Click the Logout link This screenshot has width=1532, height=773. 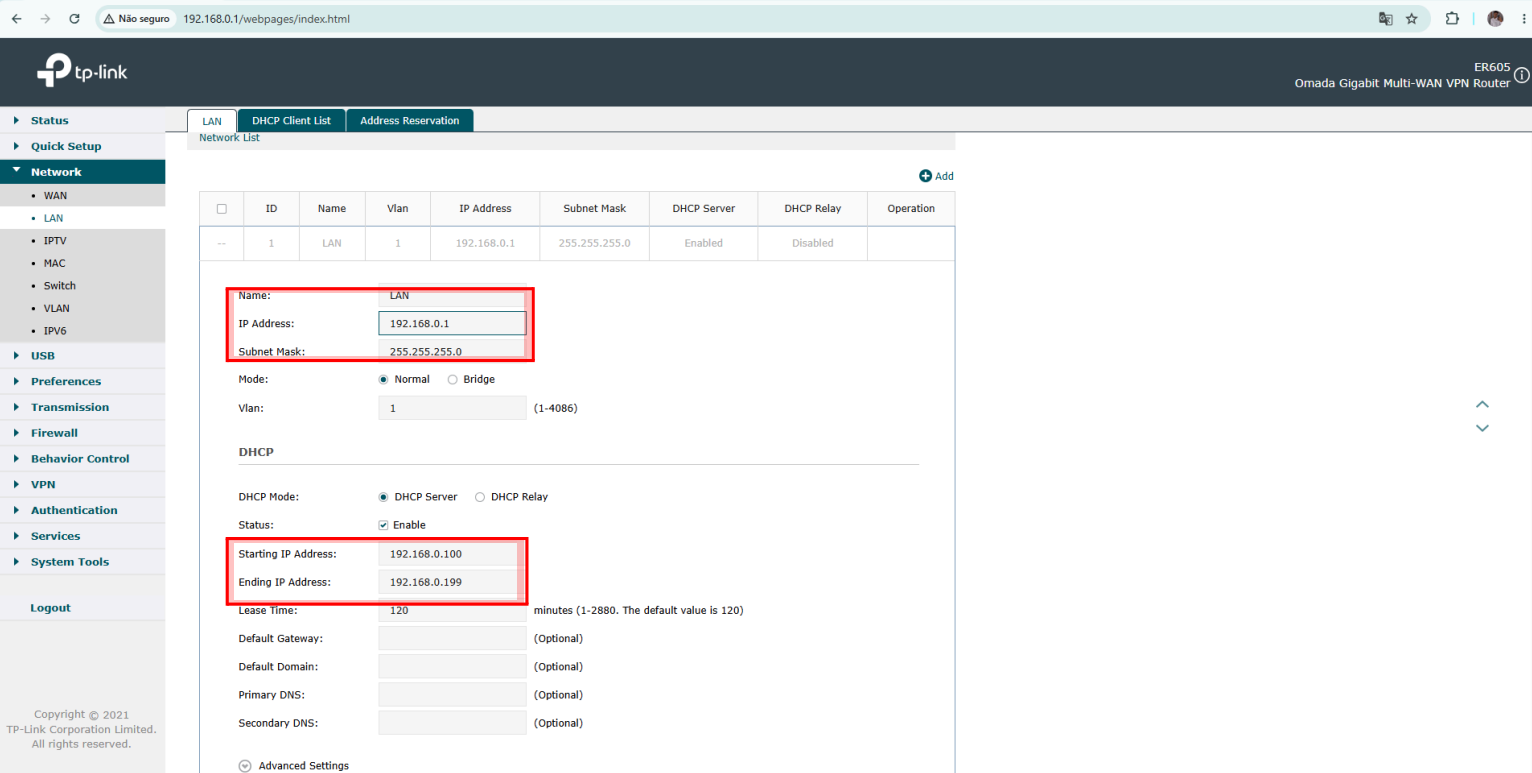(50, 608)
